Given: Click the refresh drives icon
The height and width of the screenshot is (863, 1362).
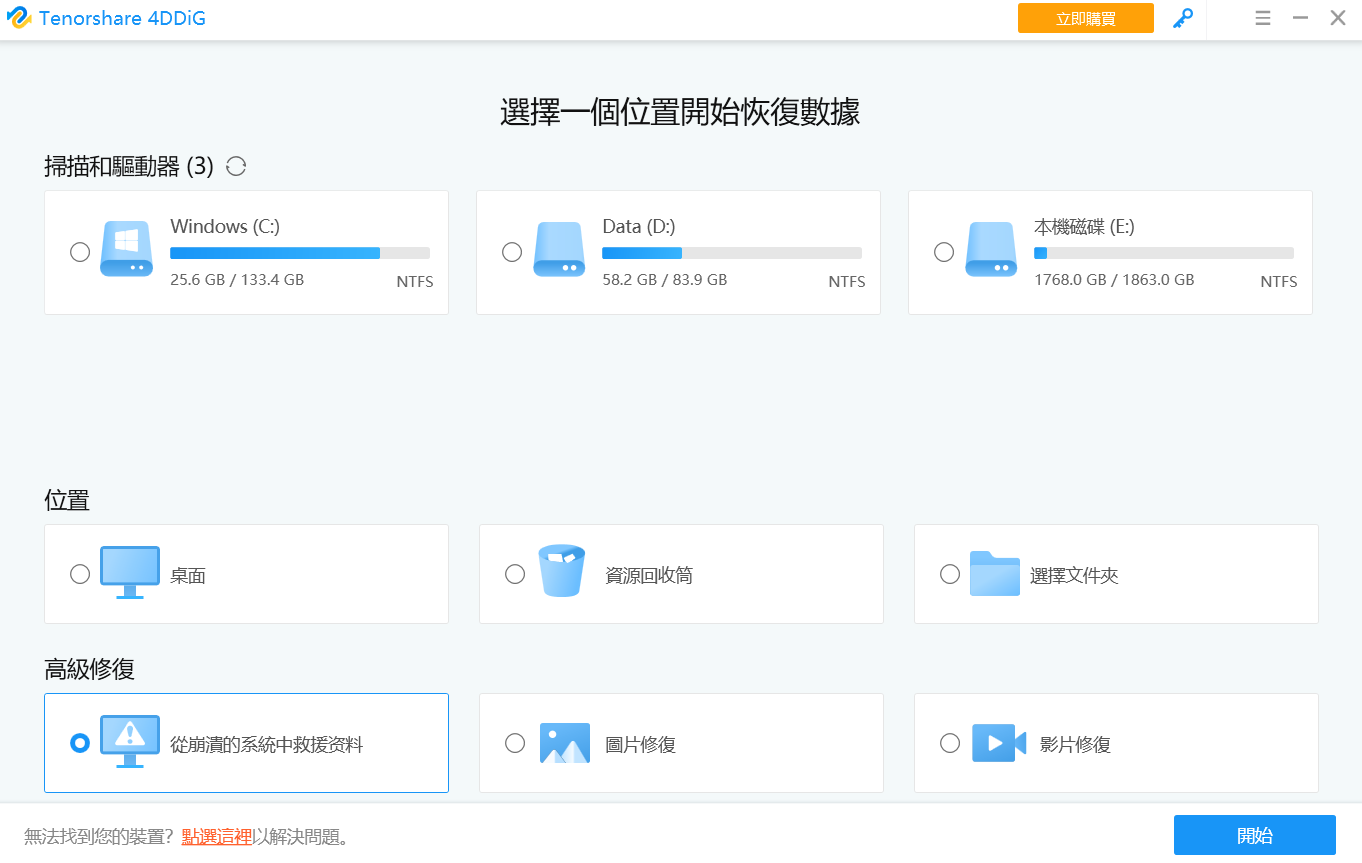Looking at the screenshot, I should [x=236, y=167].
